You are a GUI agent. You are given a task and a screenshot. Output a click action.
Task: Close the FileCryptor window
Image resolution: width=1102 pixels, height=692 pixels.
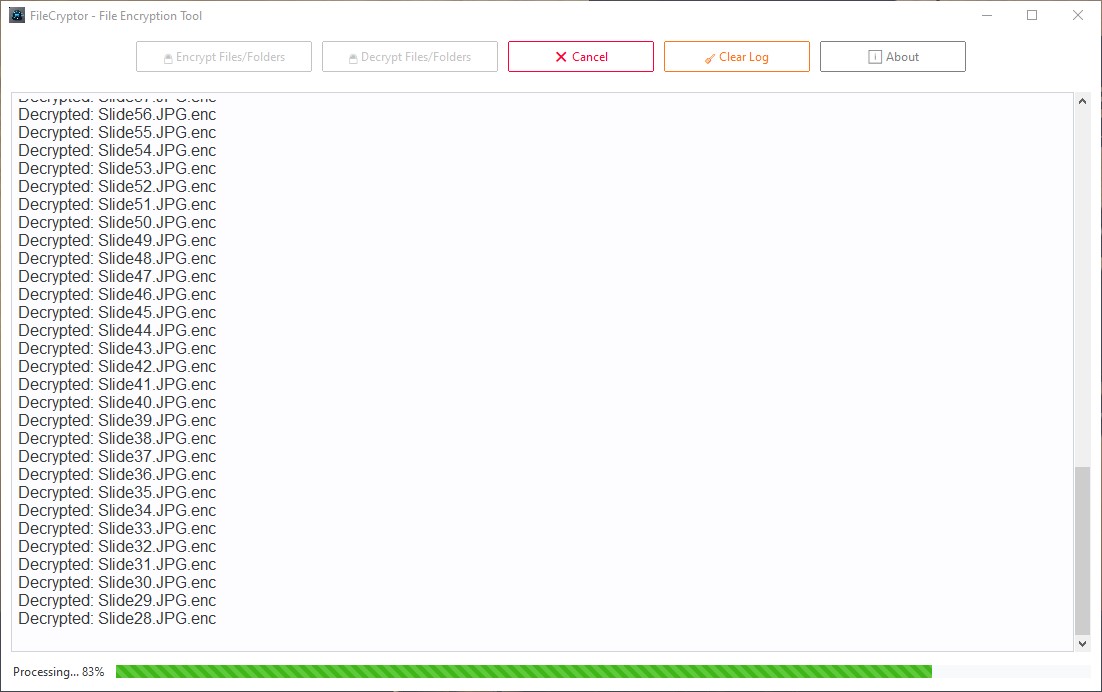tap(1077, 15)
